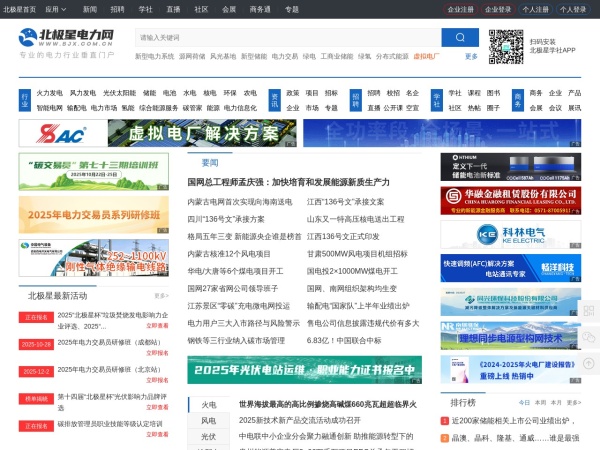Open the QR code floating sidebar icon

point(589,311)
